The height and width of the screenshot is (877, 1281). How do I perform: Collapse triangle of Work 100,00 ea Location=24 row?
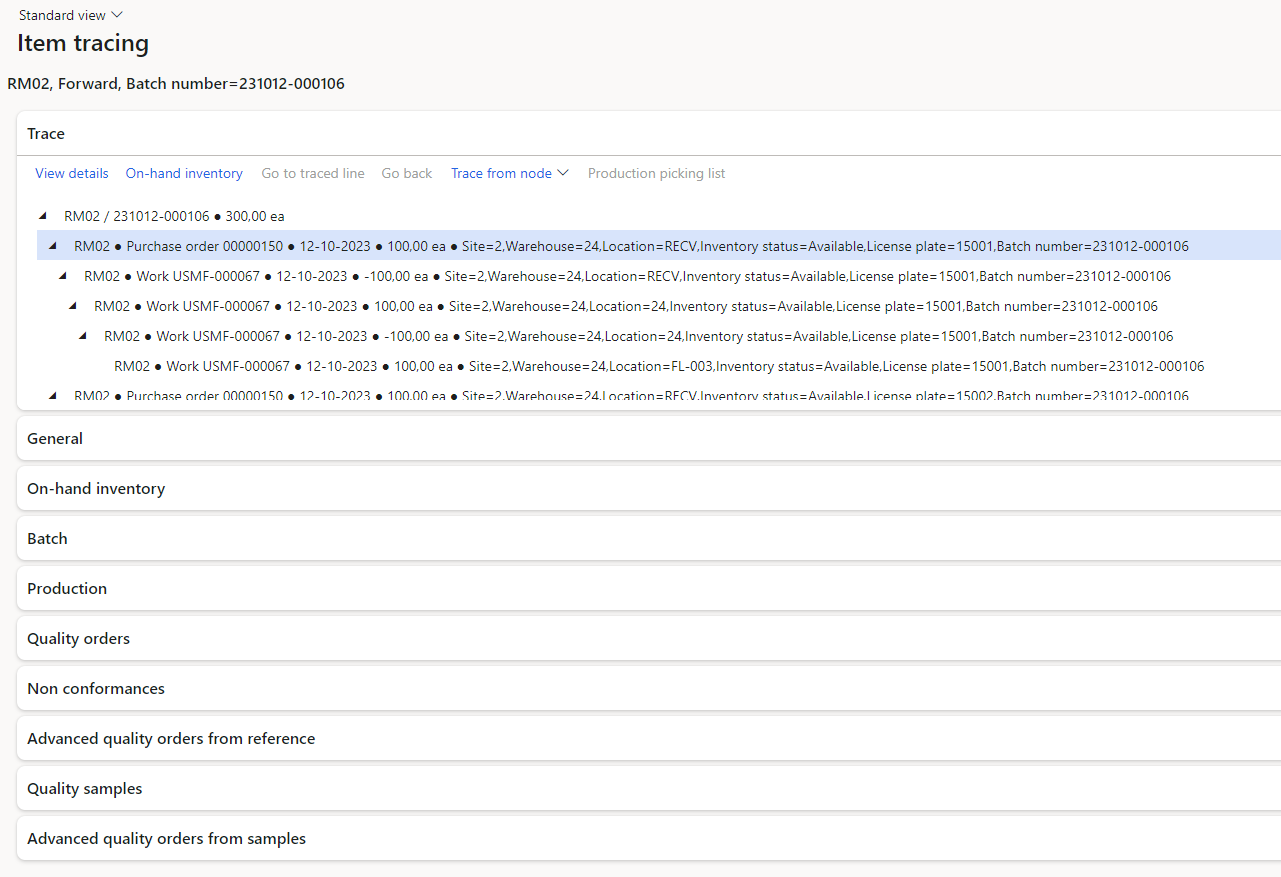(x=73, y=306)
